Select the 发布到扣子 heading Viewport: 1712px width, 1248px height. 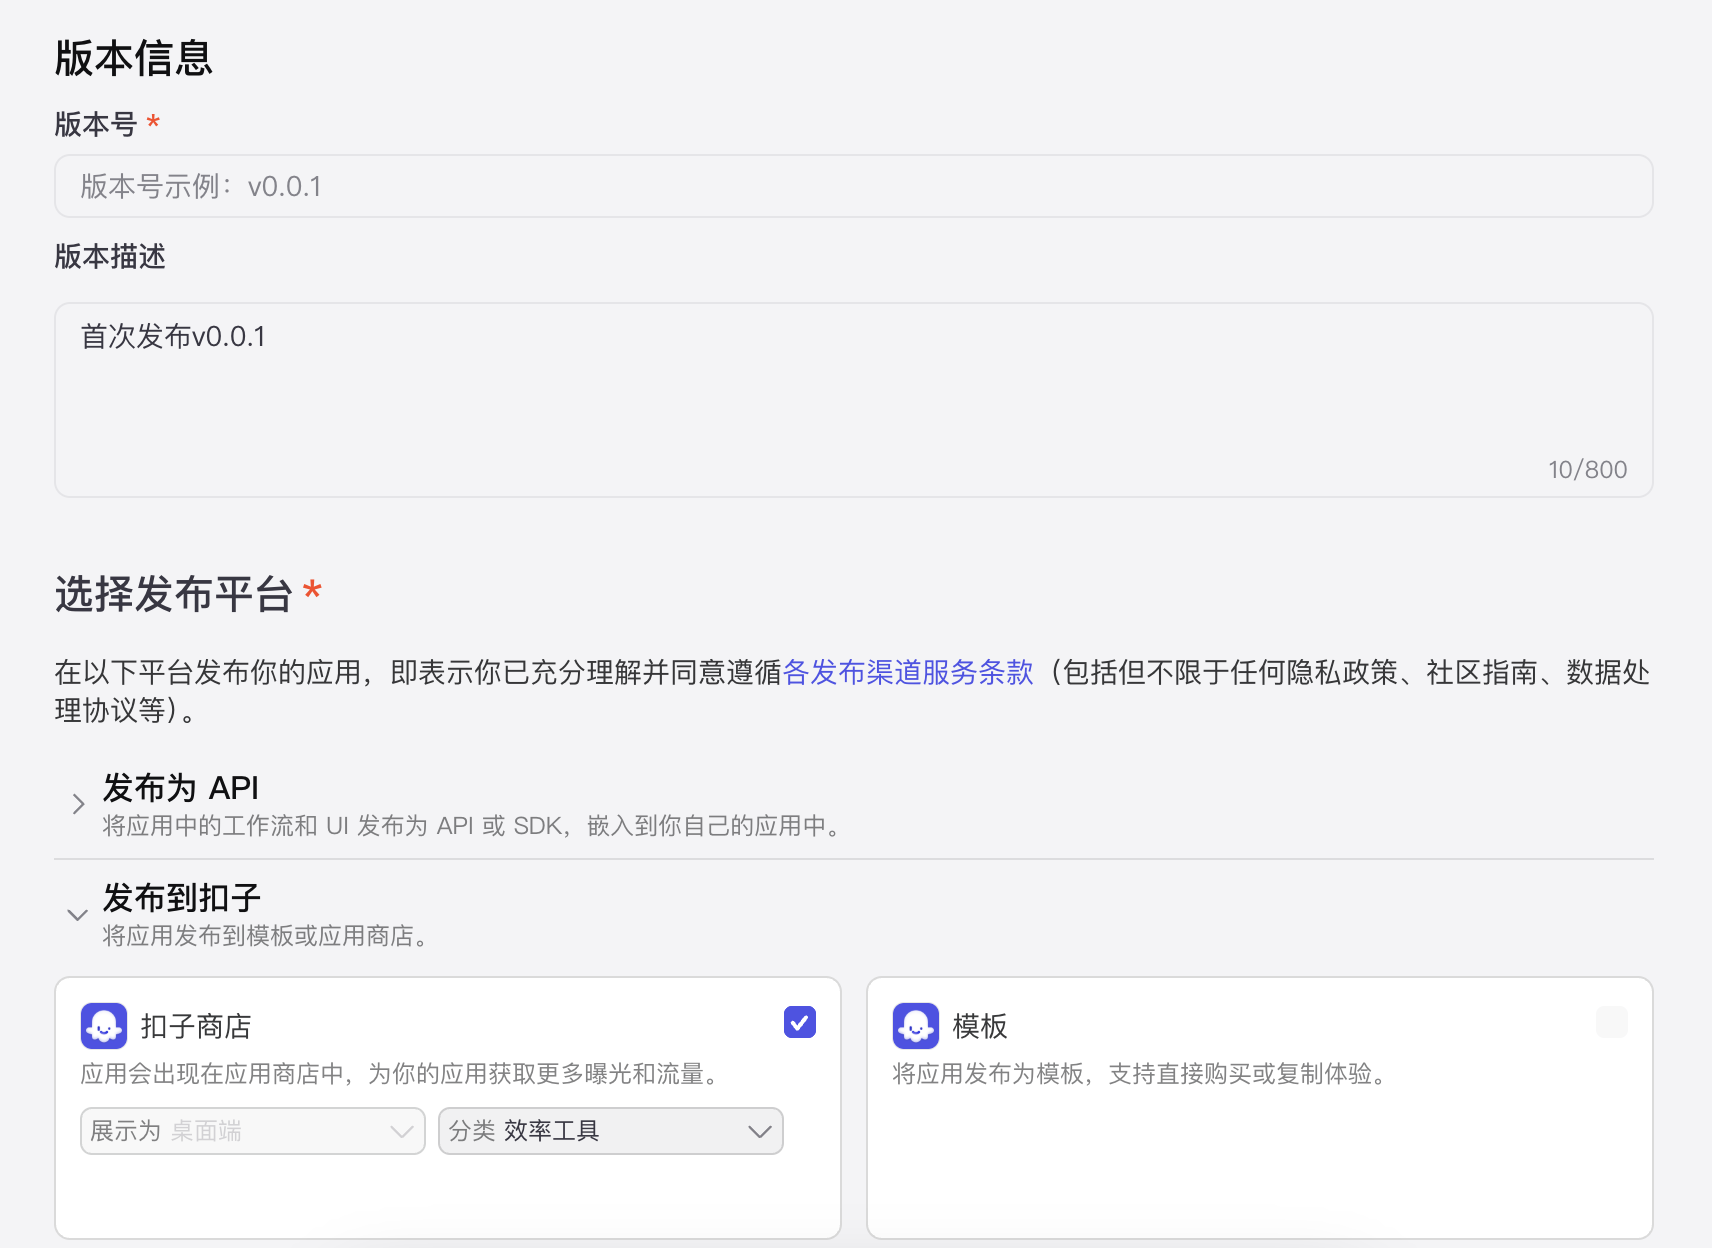click(182, 898)
